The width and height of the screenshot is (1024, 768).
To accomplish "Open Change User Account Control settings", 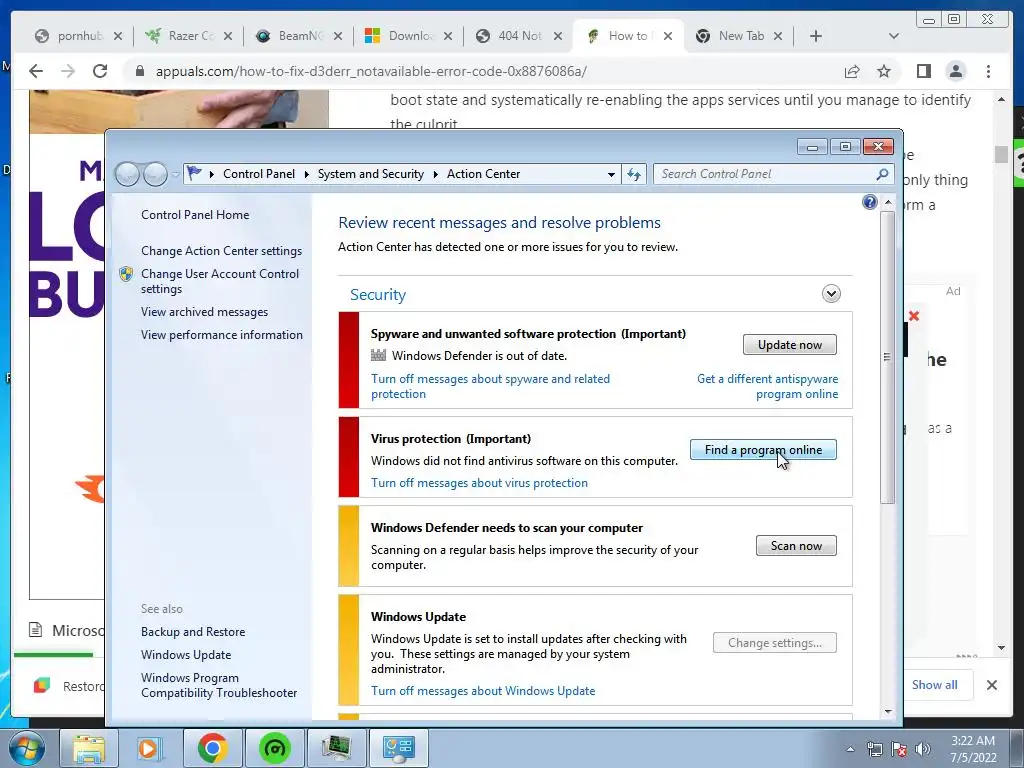I will 220,281.
